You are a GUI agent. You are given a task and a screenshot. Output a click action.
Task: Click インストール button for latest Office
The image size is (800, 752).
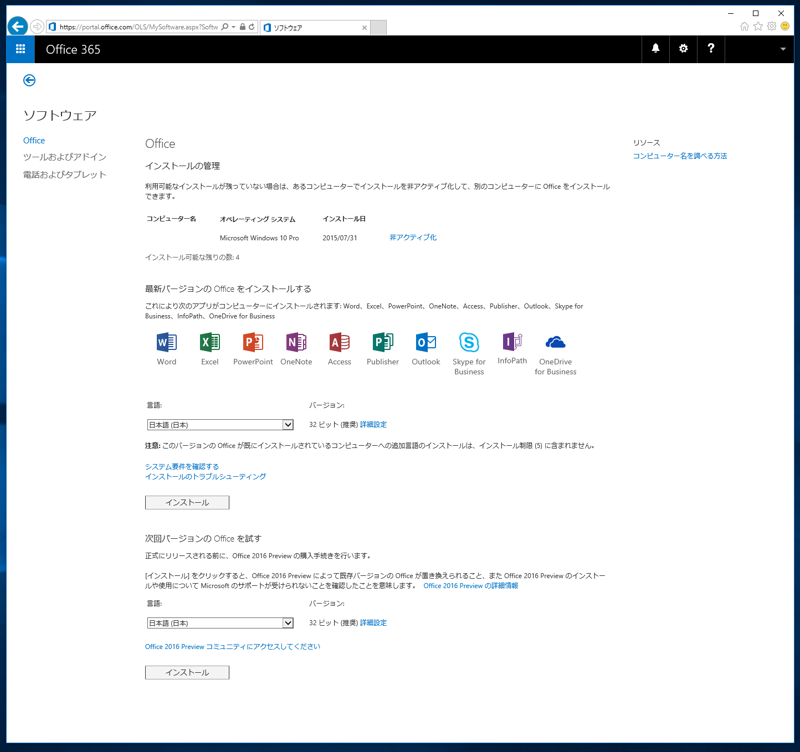pos(187,503)
